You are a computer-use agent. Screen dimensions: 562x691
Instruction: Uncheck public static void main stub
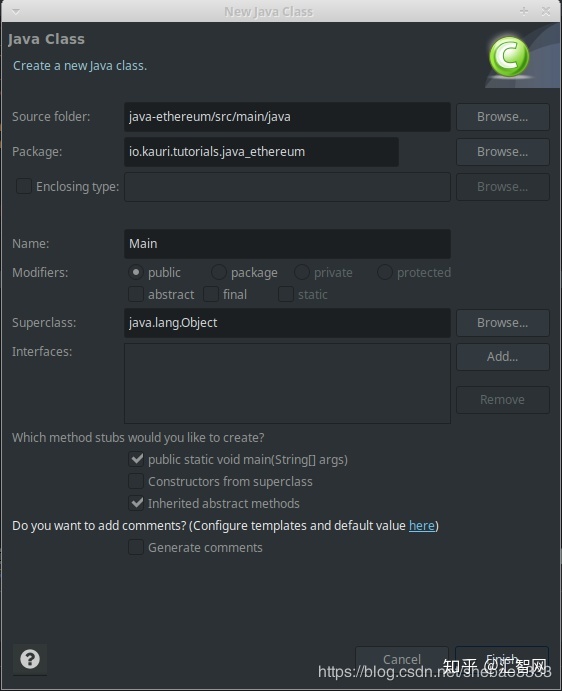coord(136,459)
